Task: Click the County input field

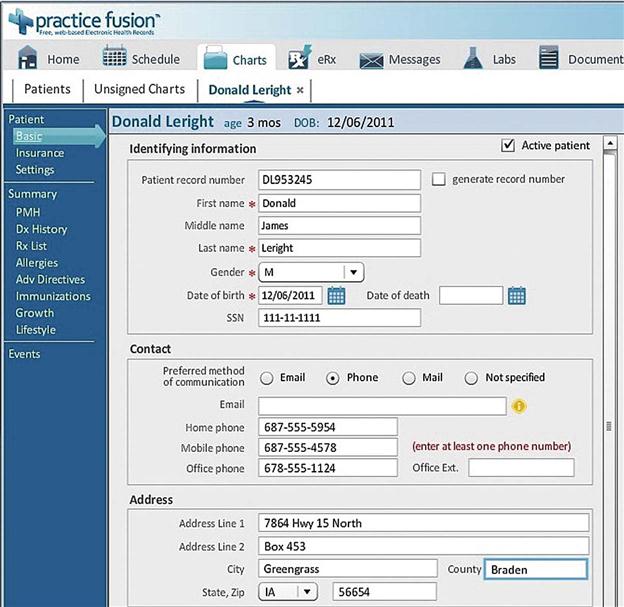Action: [535, 569]
